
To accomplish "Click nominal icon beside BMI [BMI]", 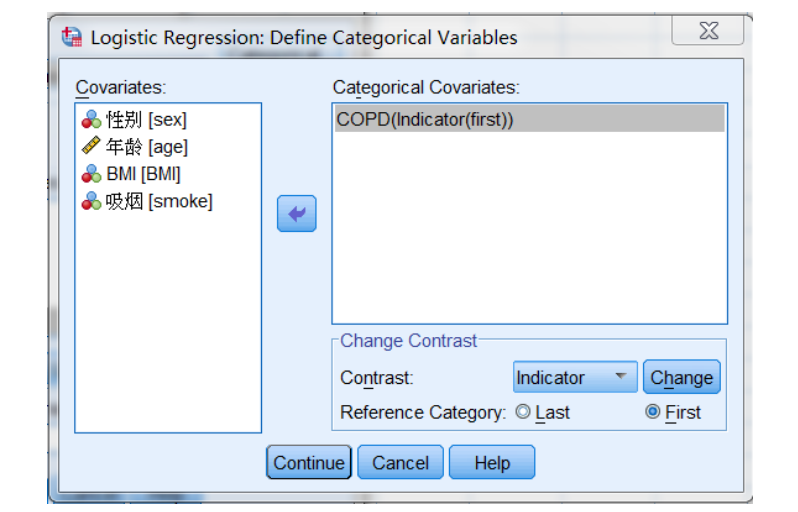I will pyautogui.click(x=92, y=174).
